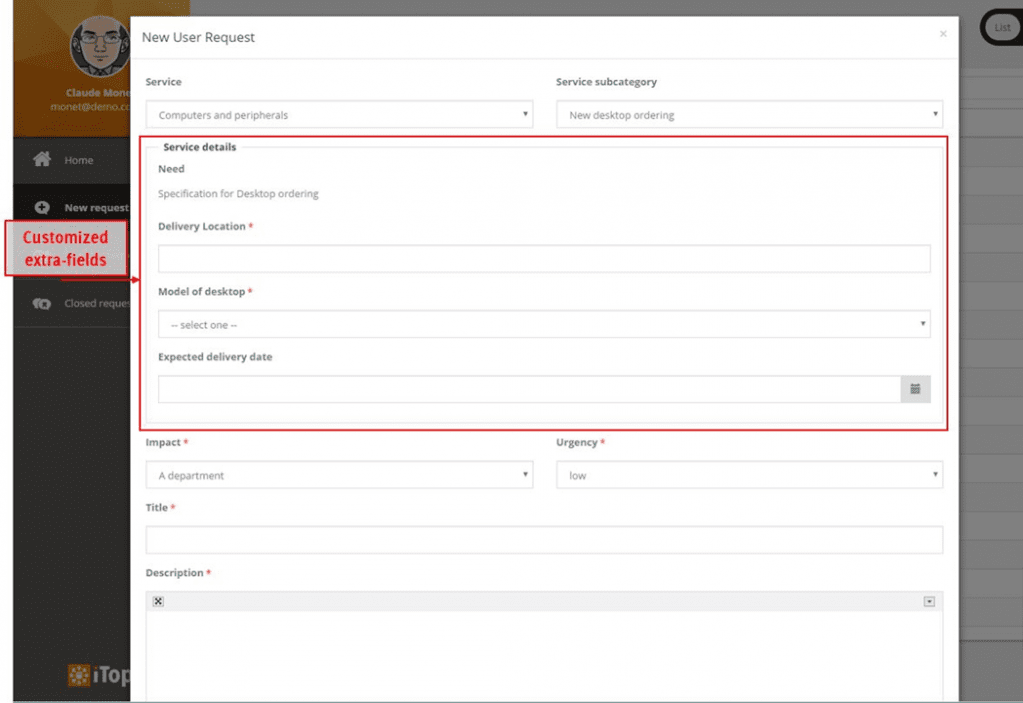Expand the description editor toolbar arrow

click(929, 599)
